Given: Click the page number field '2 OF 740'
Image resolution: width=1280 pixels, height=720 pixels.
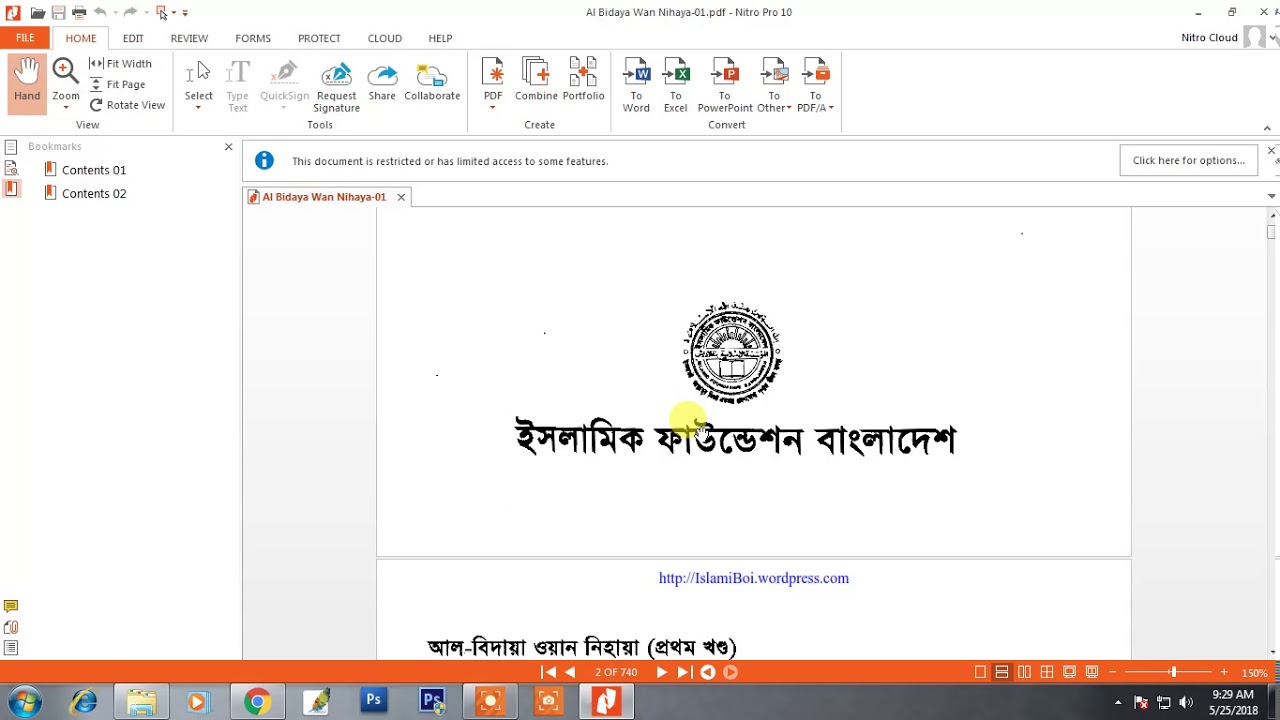Looking at the screenshot, I should 616,672.
